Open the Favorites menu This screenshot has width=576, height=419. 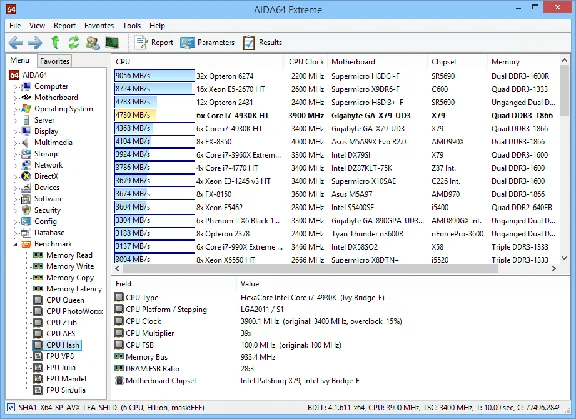tap(99, 25)
